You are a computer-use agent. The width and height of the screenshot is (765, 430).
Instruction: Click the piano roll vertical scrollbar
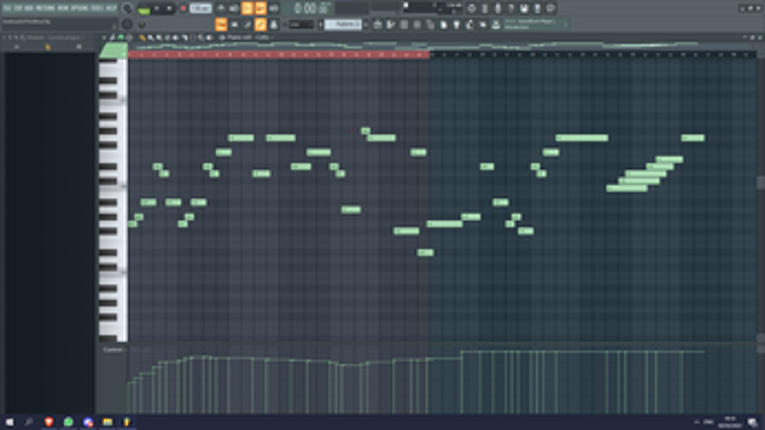(760, 183)
